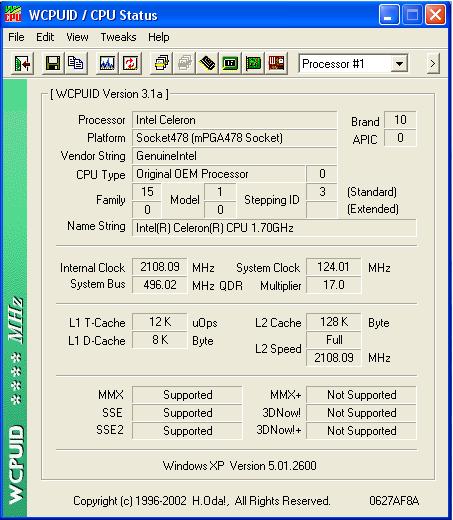Image resolution: width=453 pixels, height=520 pixels.
Task: Click the SSE2 Supported field
Action: 187,431
